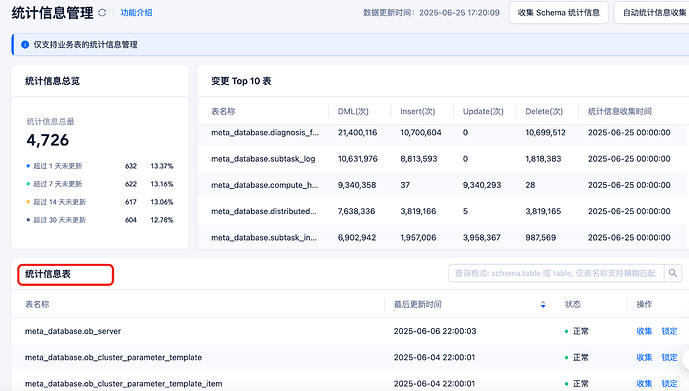Image resolution: width=689 pixels, height=391 pixels.
Task: Select meta_database.distributed... table name
Action: [x=264, y=211]
